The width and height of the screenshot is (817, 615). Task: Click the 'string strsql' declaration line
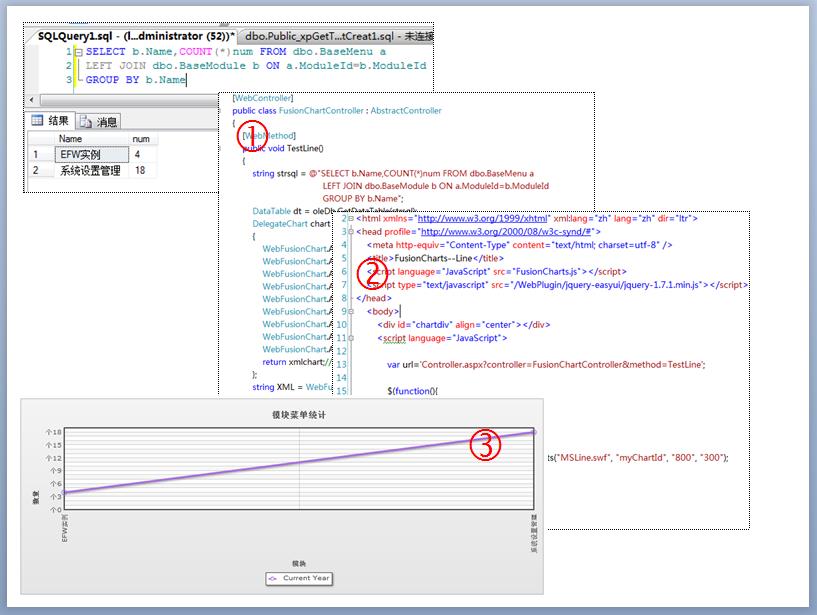(393, 173)
